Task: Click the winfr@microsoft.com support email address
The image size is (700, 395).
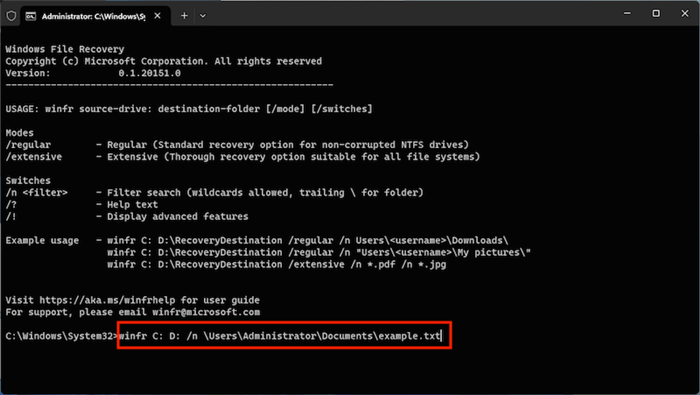Action: (x=206, y=312)
